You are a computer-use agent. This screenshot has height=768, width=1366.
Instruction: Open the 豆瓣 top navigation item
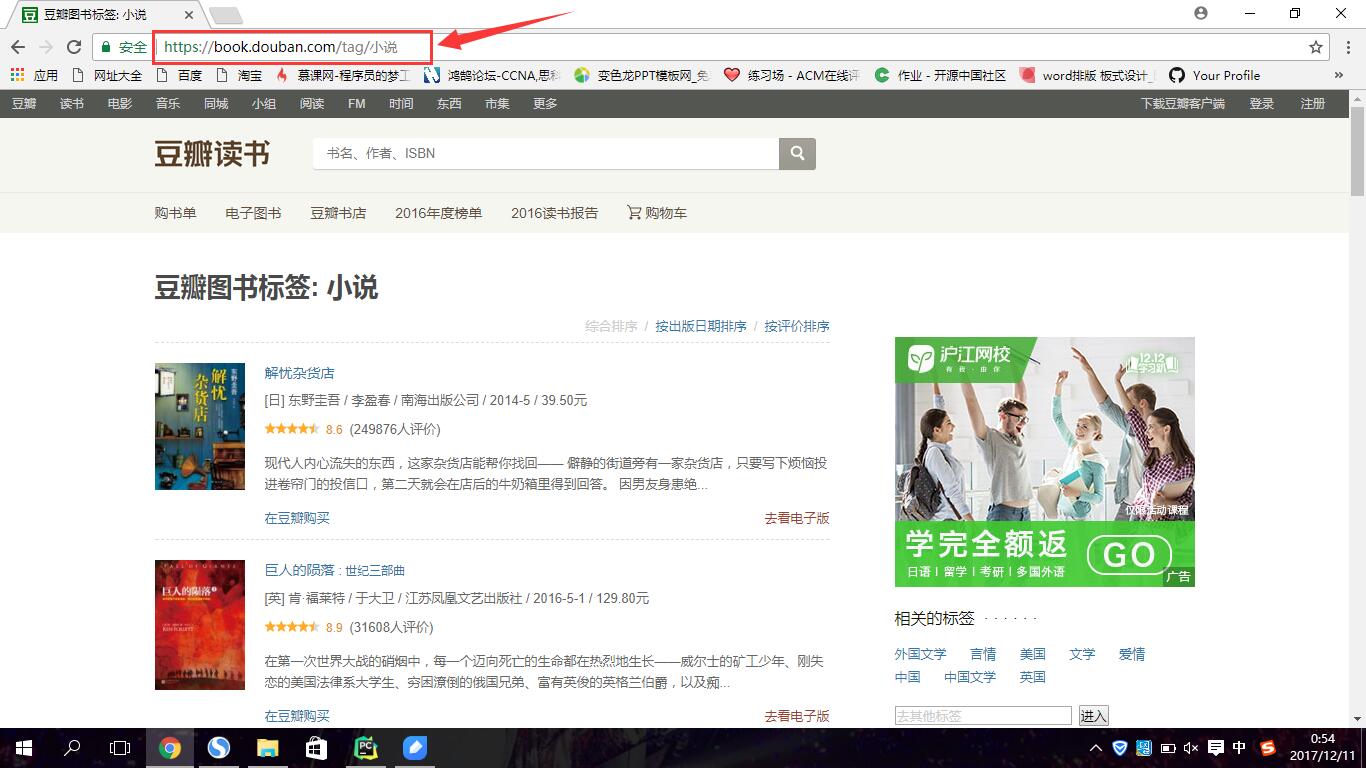[x=24, y=104]
